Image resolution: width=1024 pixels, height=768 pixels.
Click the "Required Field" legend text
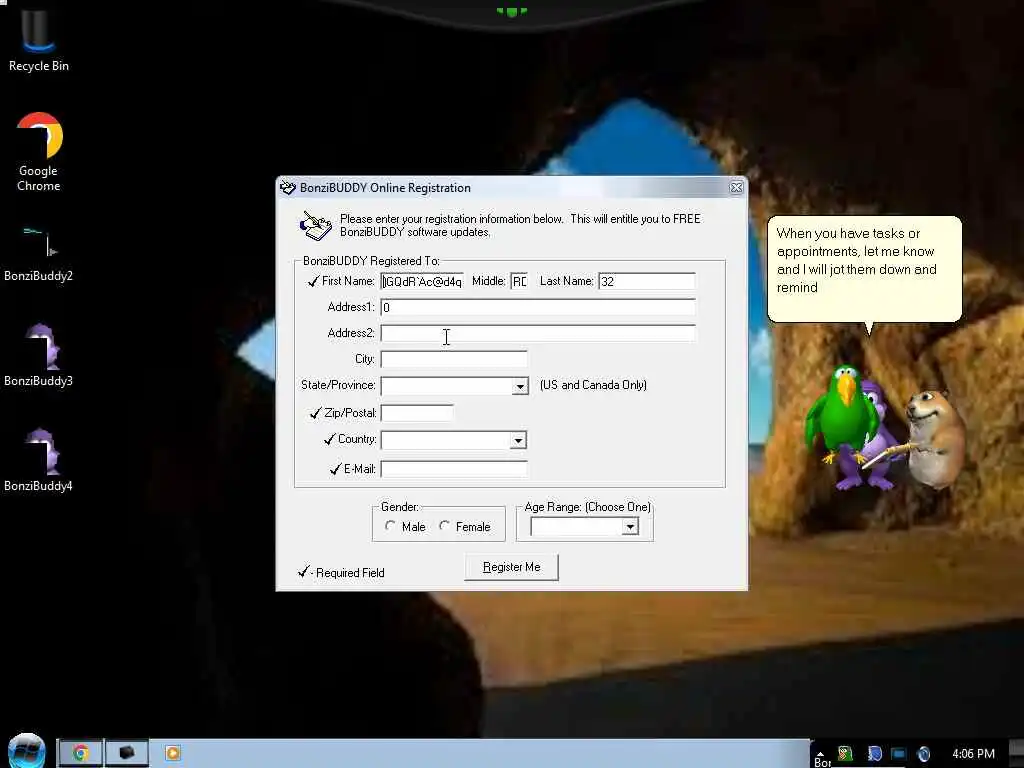point(350,573)
